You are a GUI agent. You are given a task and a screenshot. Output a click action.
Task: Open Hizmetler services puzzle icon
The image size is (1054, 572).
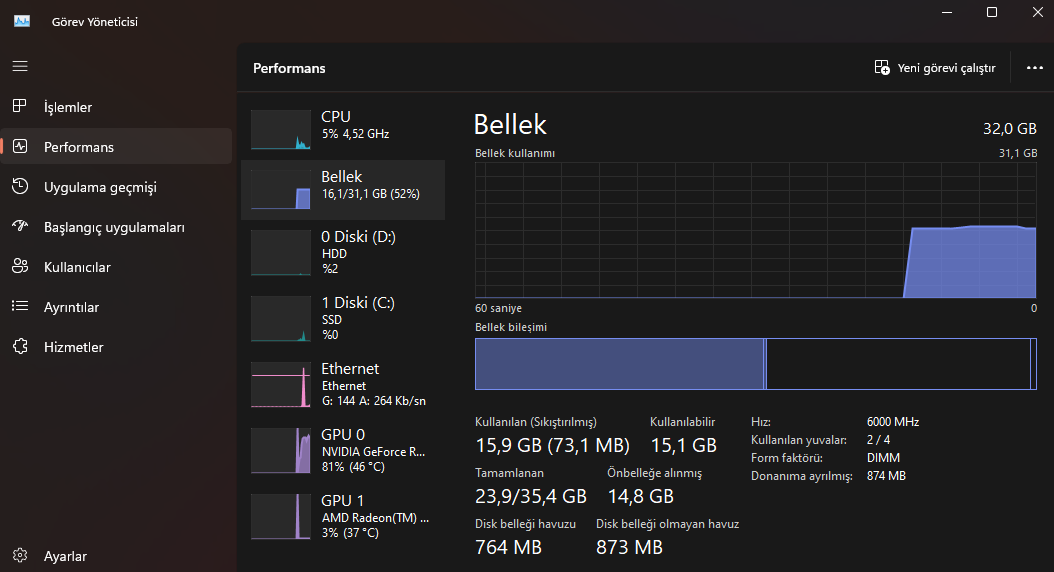[20, 347]
